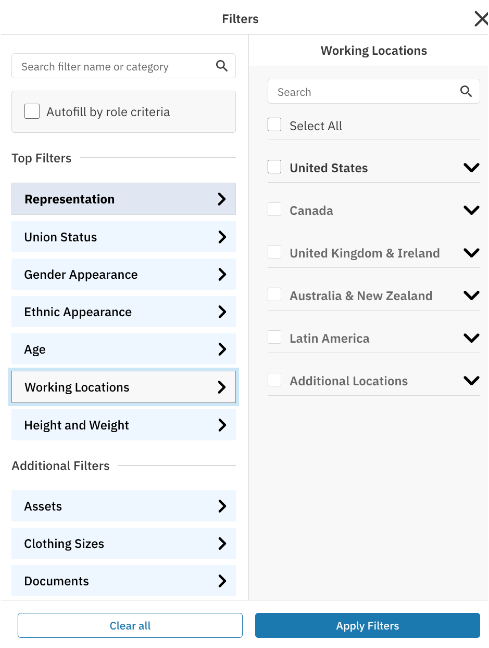Tick the Latin America checkbox
The height and width of the screenshot is (648, 489).
point(274,337)
